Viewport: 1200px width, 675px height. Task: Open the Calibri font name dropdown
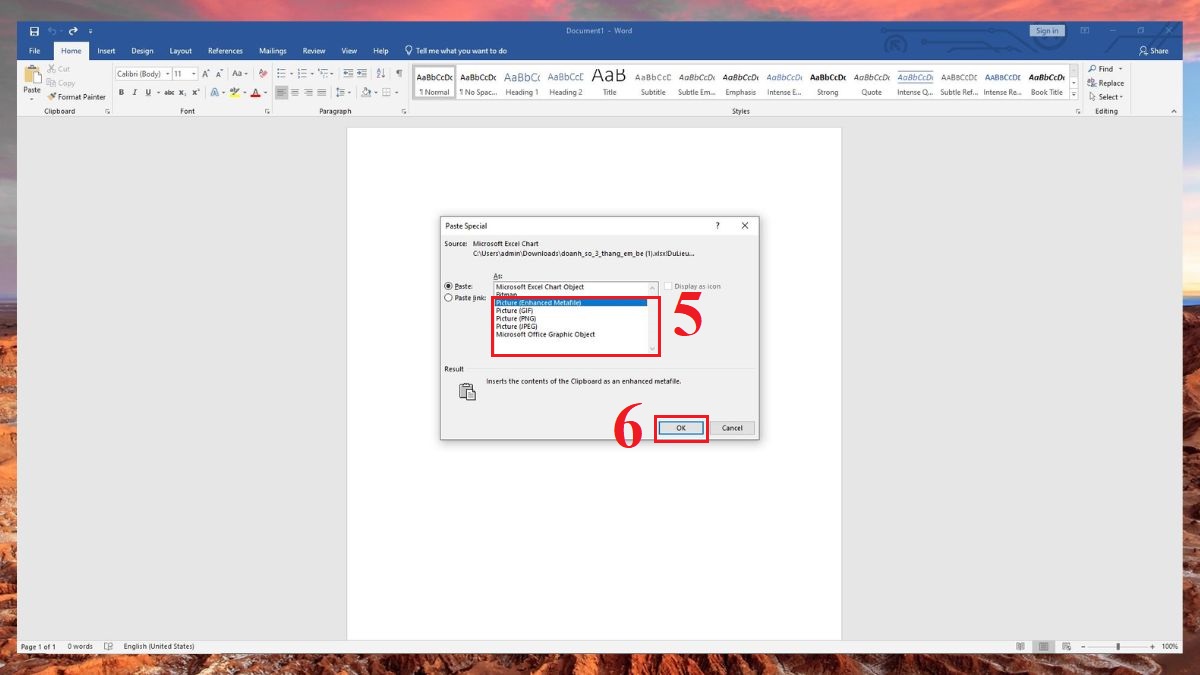pyautogui.click(x=165, y=74)
